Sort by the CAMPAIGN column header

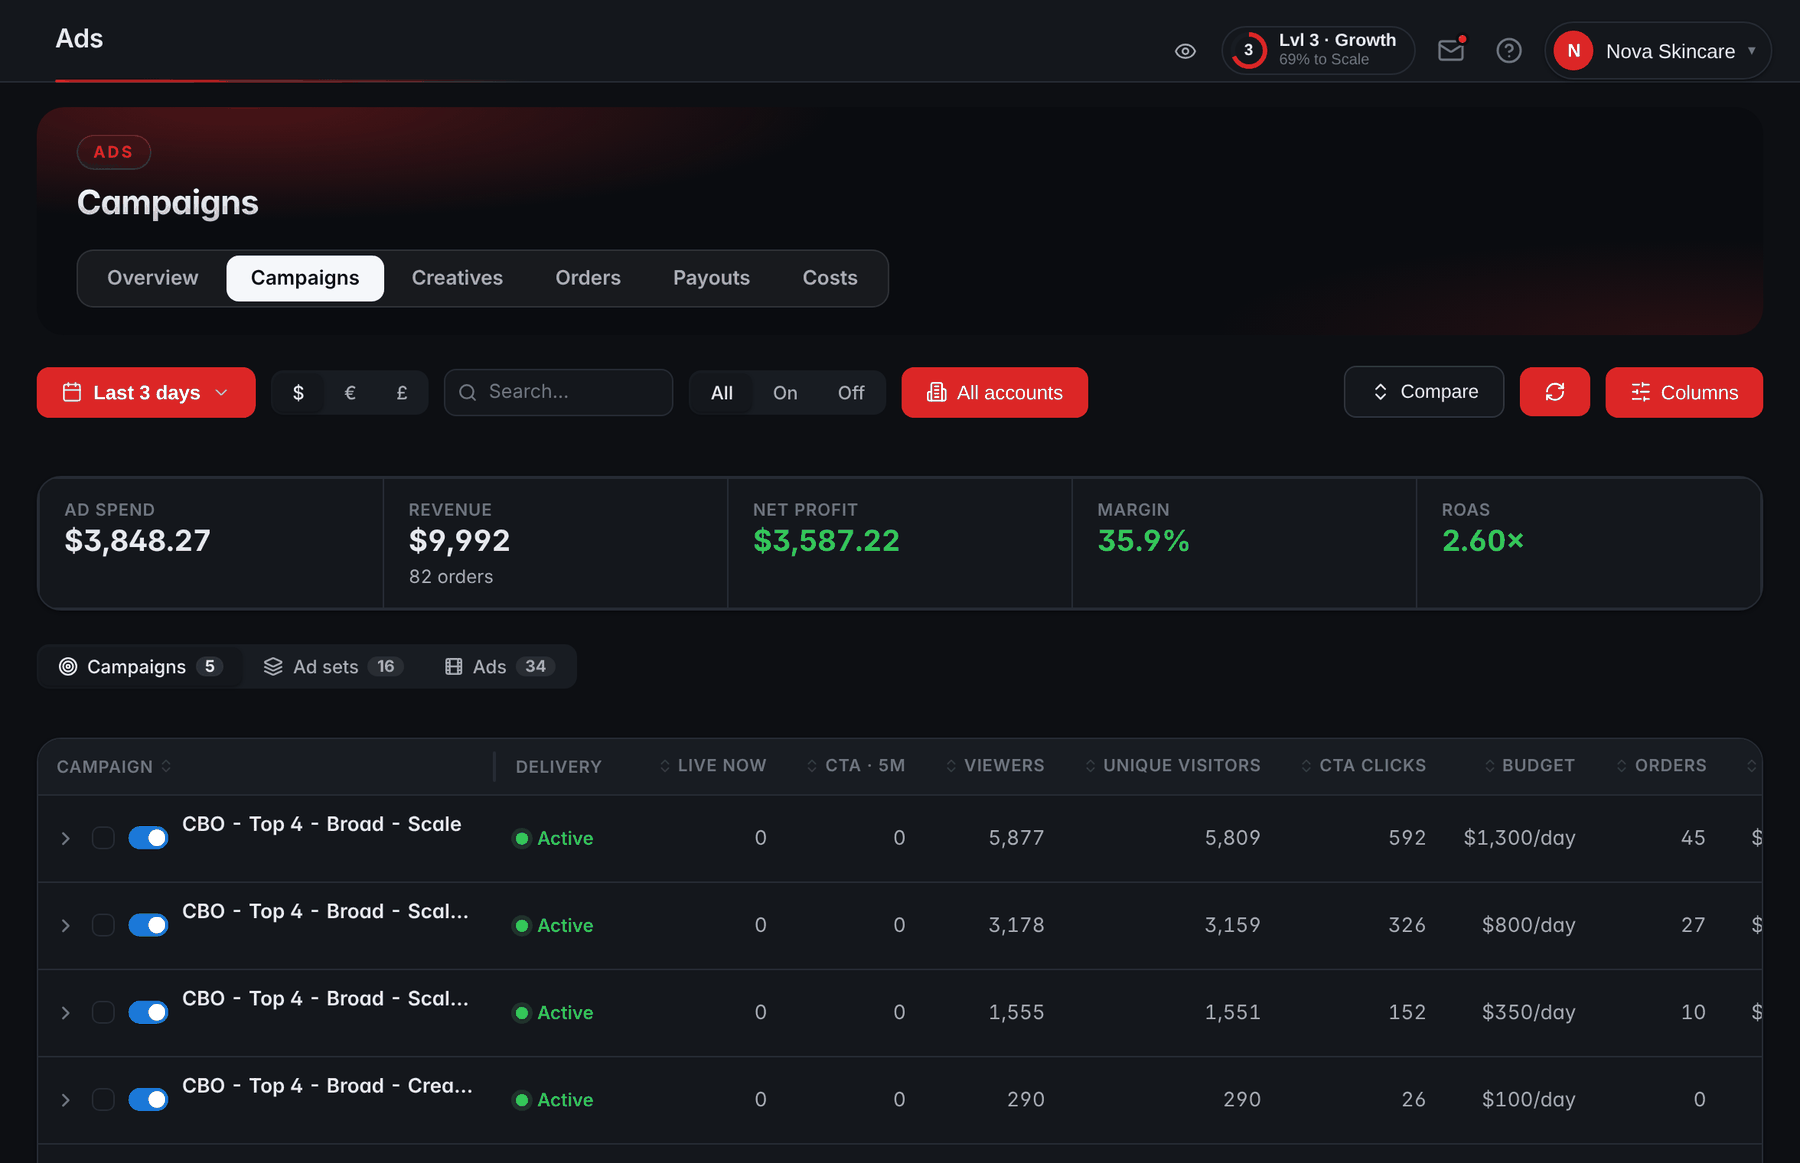click(x=113, y=767)
